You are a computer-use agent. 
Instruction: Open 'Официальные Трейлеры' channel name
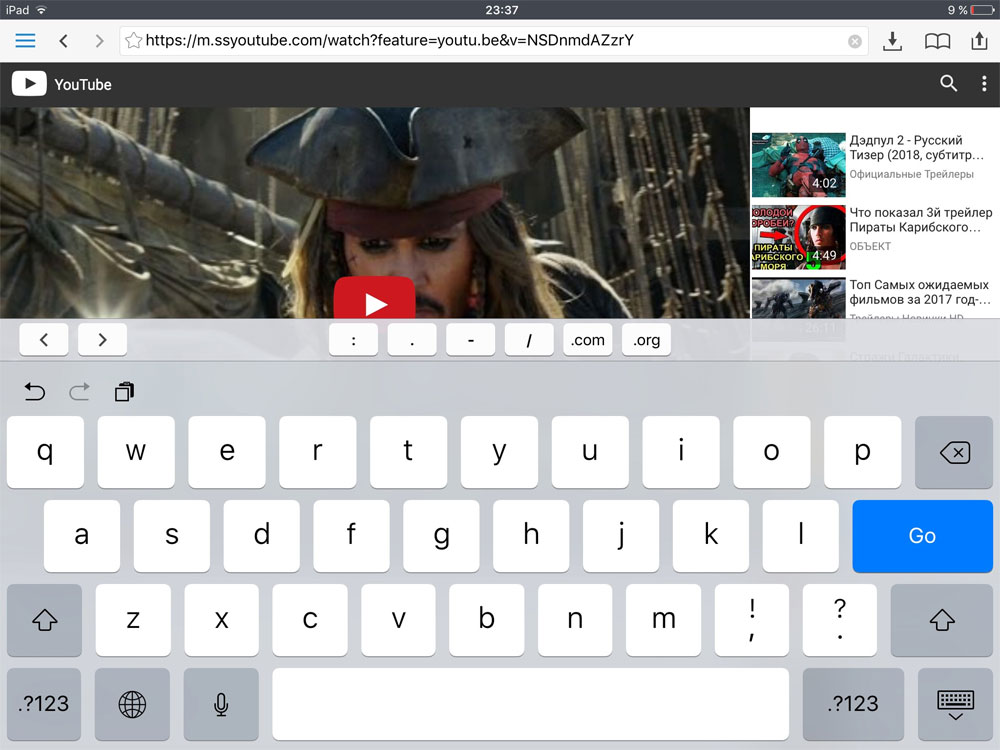[x=911, y=174]
